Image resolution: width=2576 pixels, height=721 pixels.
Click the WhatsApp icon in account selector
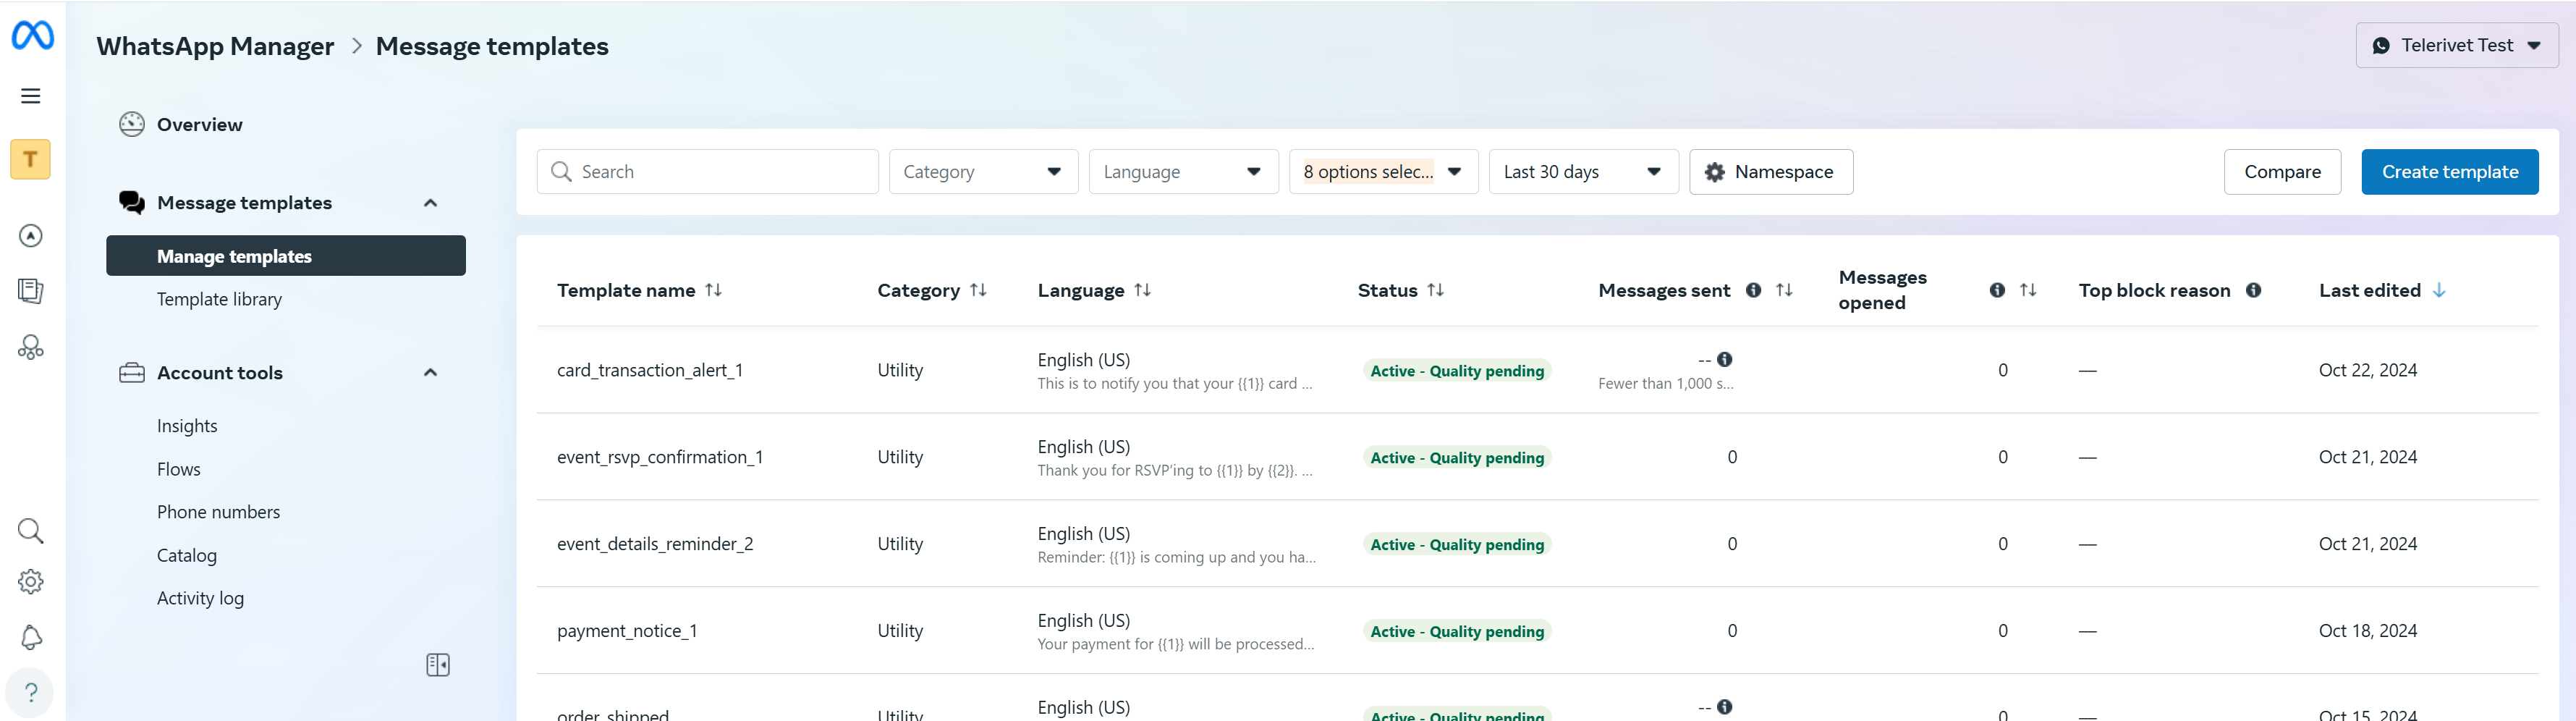2381,46
